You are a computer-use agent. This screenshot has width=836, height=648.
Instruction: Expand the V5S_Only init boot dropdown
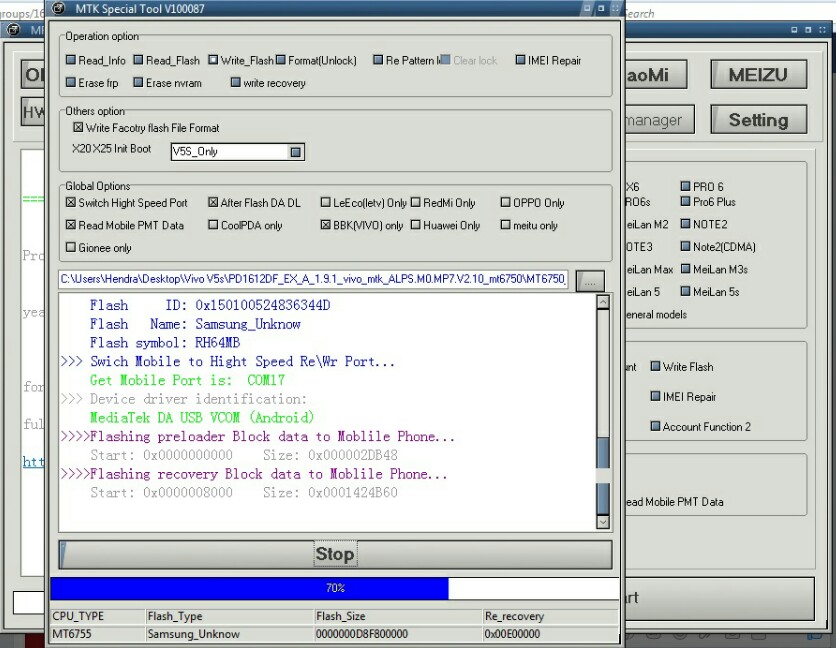295,152
